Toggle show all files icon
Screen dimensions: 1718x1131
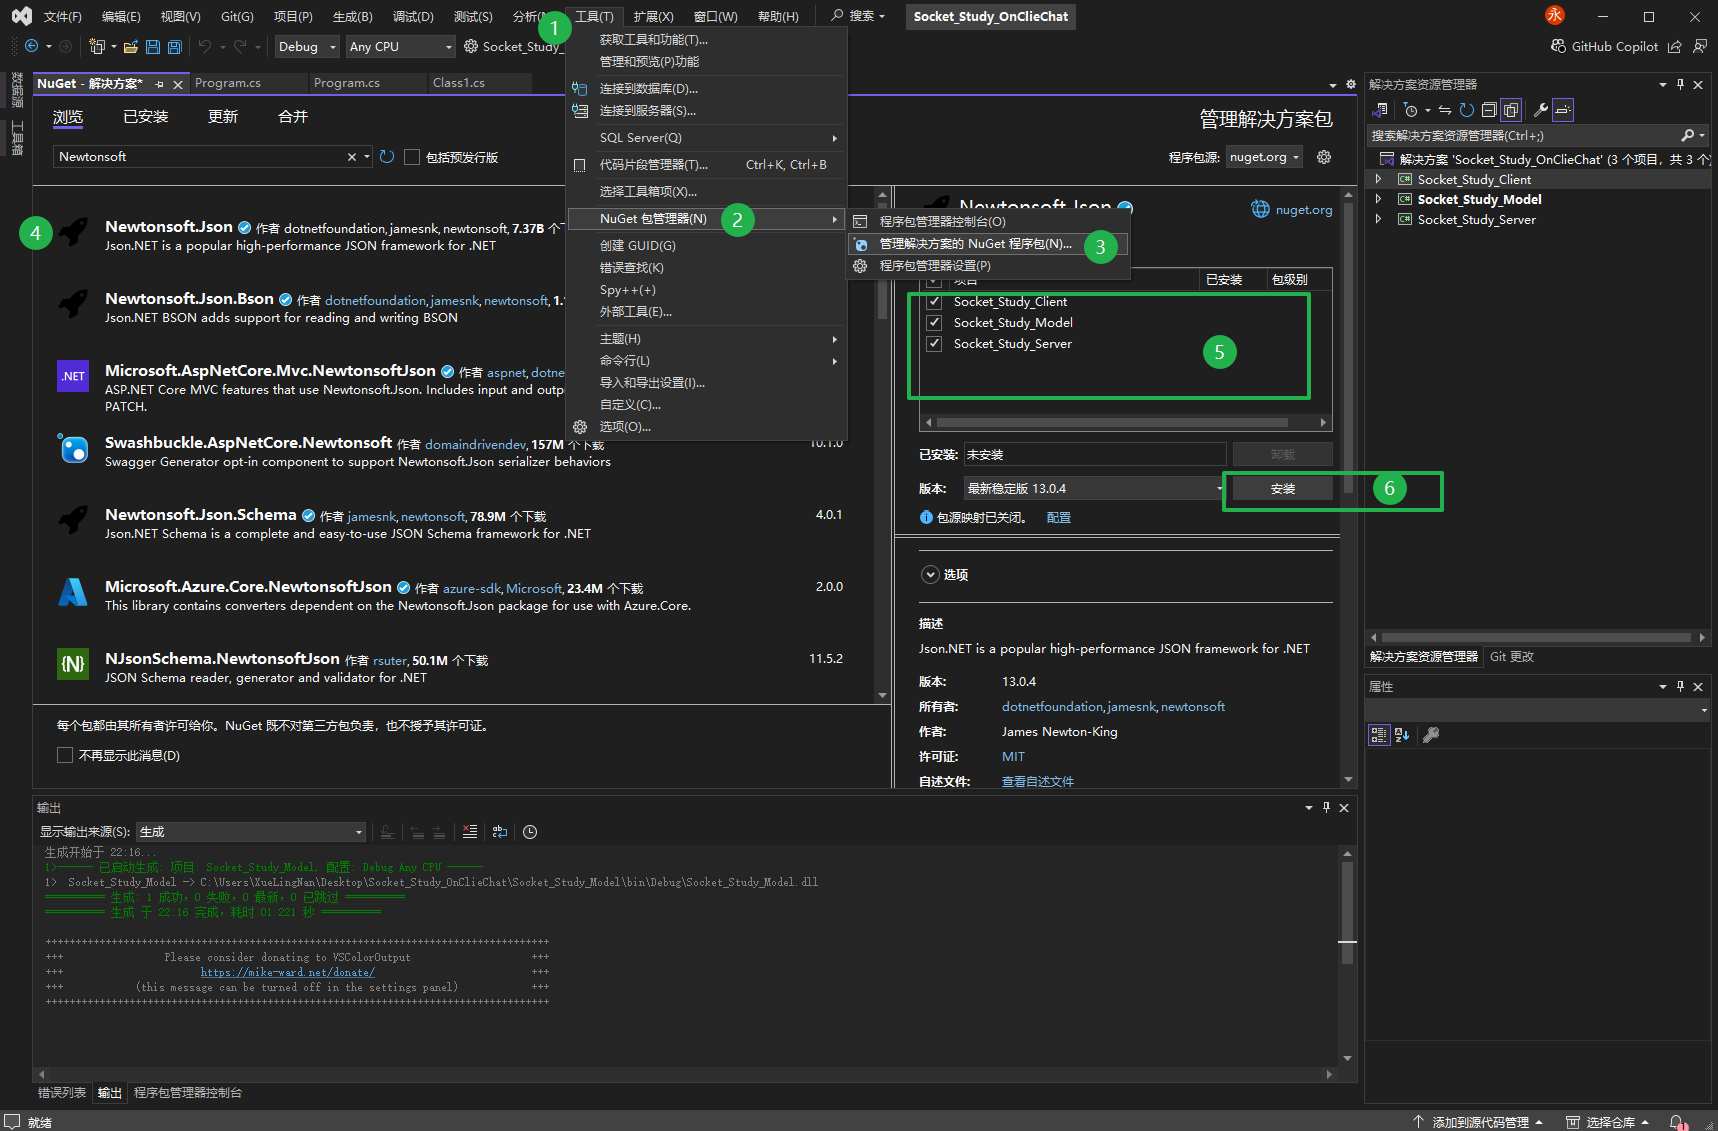pos(1511,110)
